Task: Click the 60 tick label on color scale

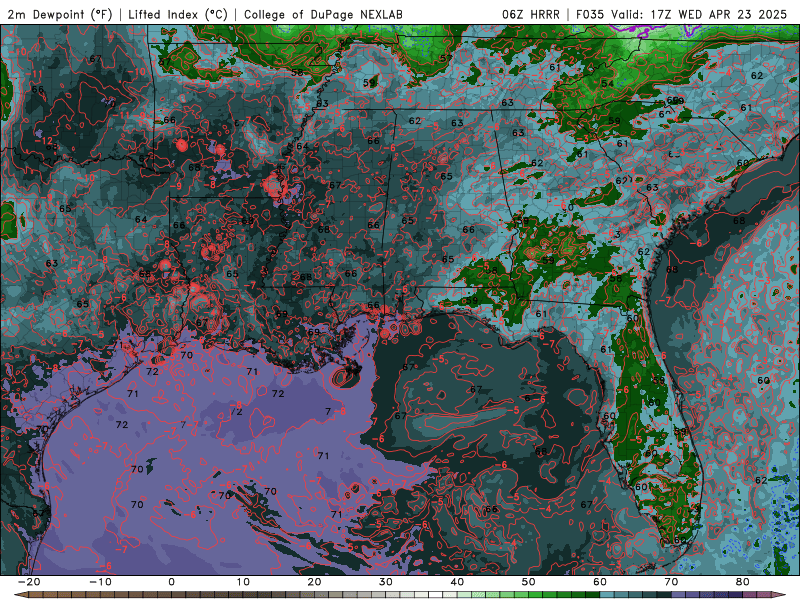Action: pyautogui.click(x=600, y=582)
